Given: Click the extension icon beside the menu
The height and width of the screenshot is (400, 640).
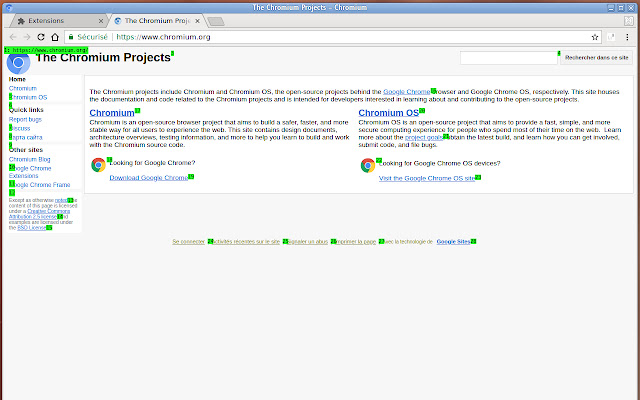Looking at the screenshot, I should point(611,37).
